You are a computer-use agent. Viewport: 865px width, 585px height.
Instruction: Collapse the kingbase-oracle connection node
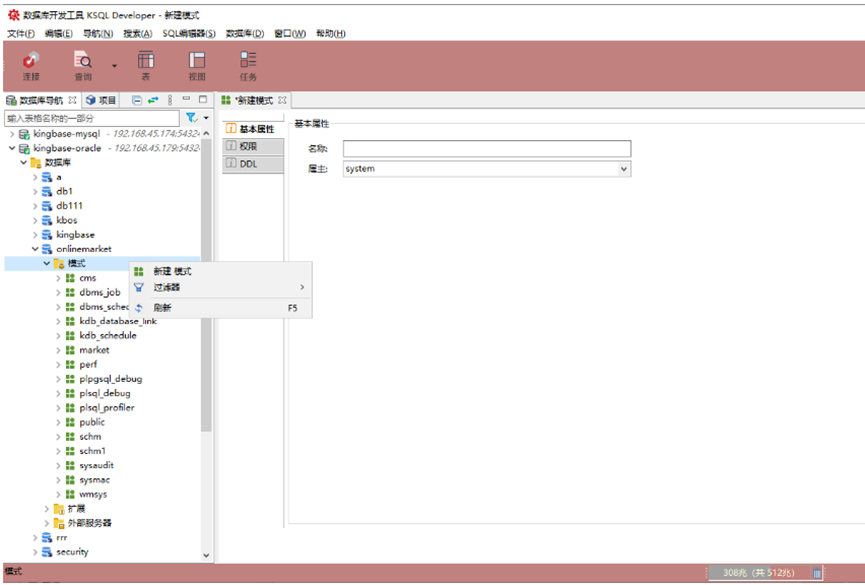coord(12,148)
